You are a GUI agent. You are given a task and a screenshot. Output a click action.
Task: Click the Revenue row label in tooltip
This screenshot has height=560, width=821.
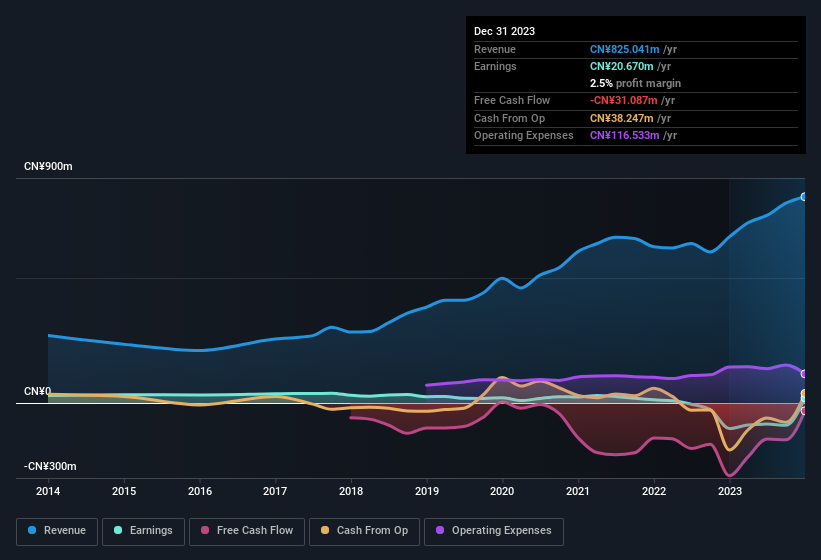click(495, 49)
